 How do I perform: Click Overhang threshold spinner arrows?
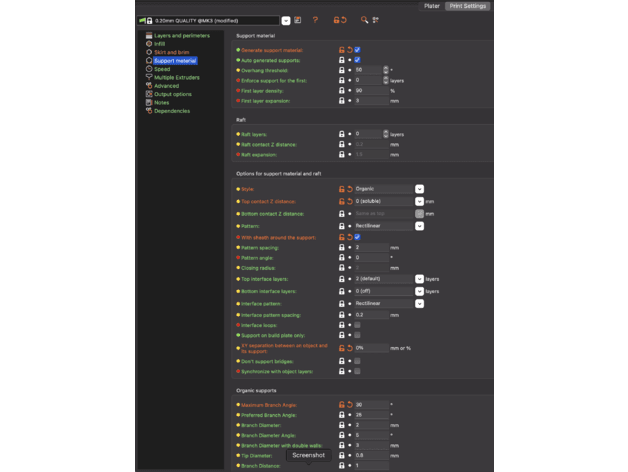pos(386,70)
